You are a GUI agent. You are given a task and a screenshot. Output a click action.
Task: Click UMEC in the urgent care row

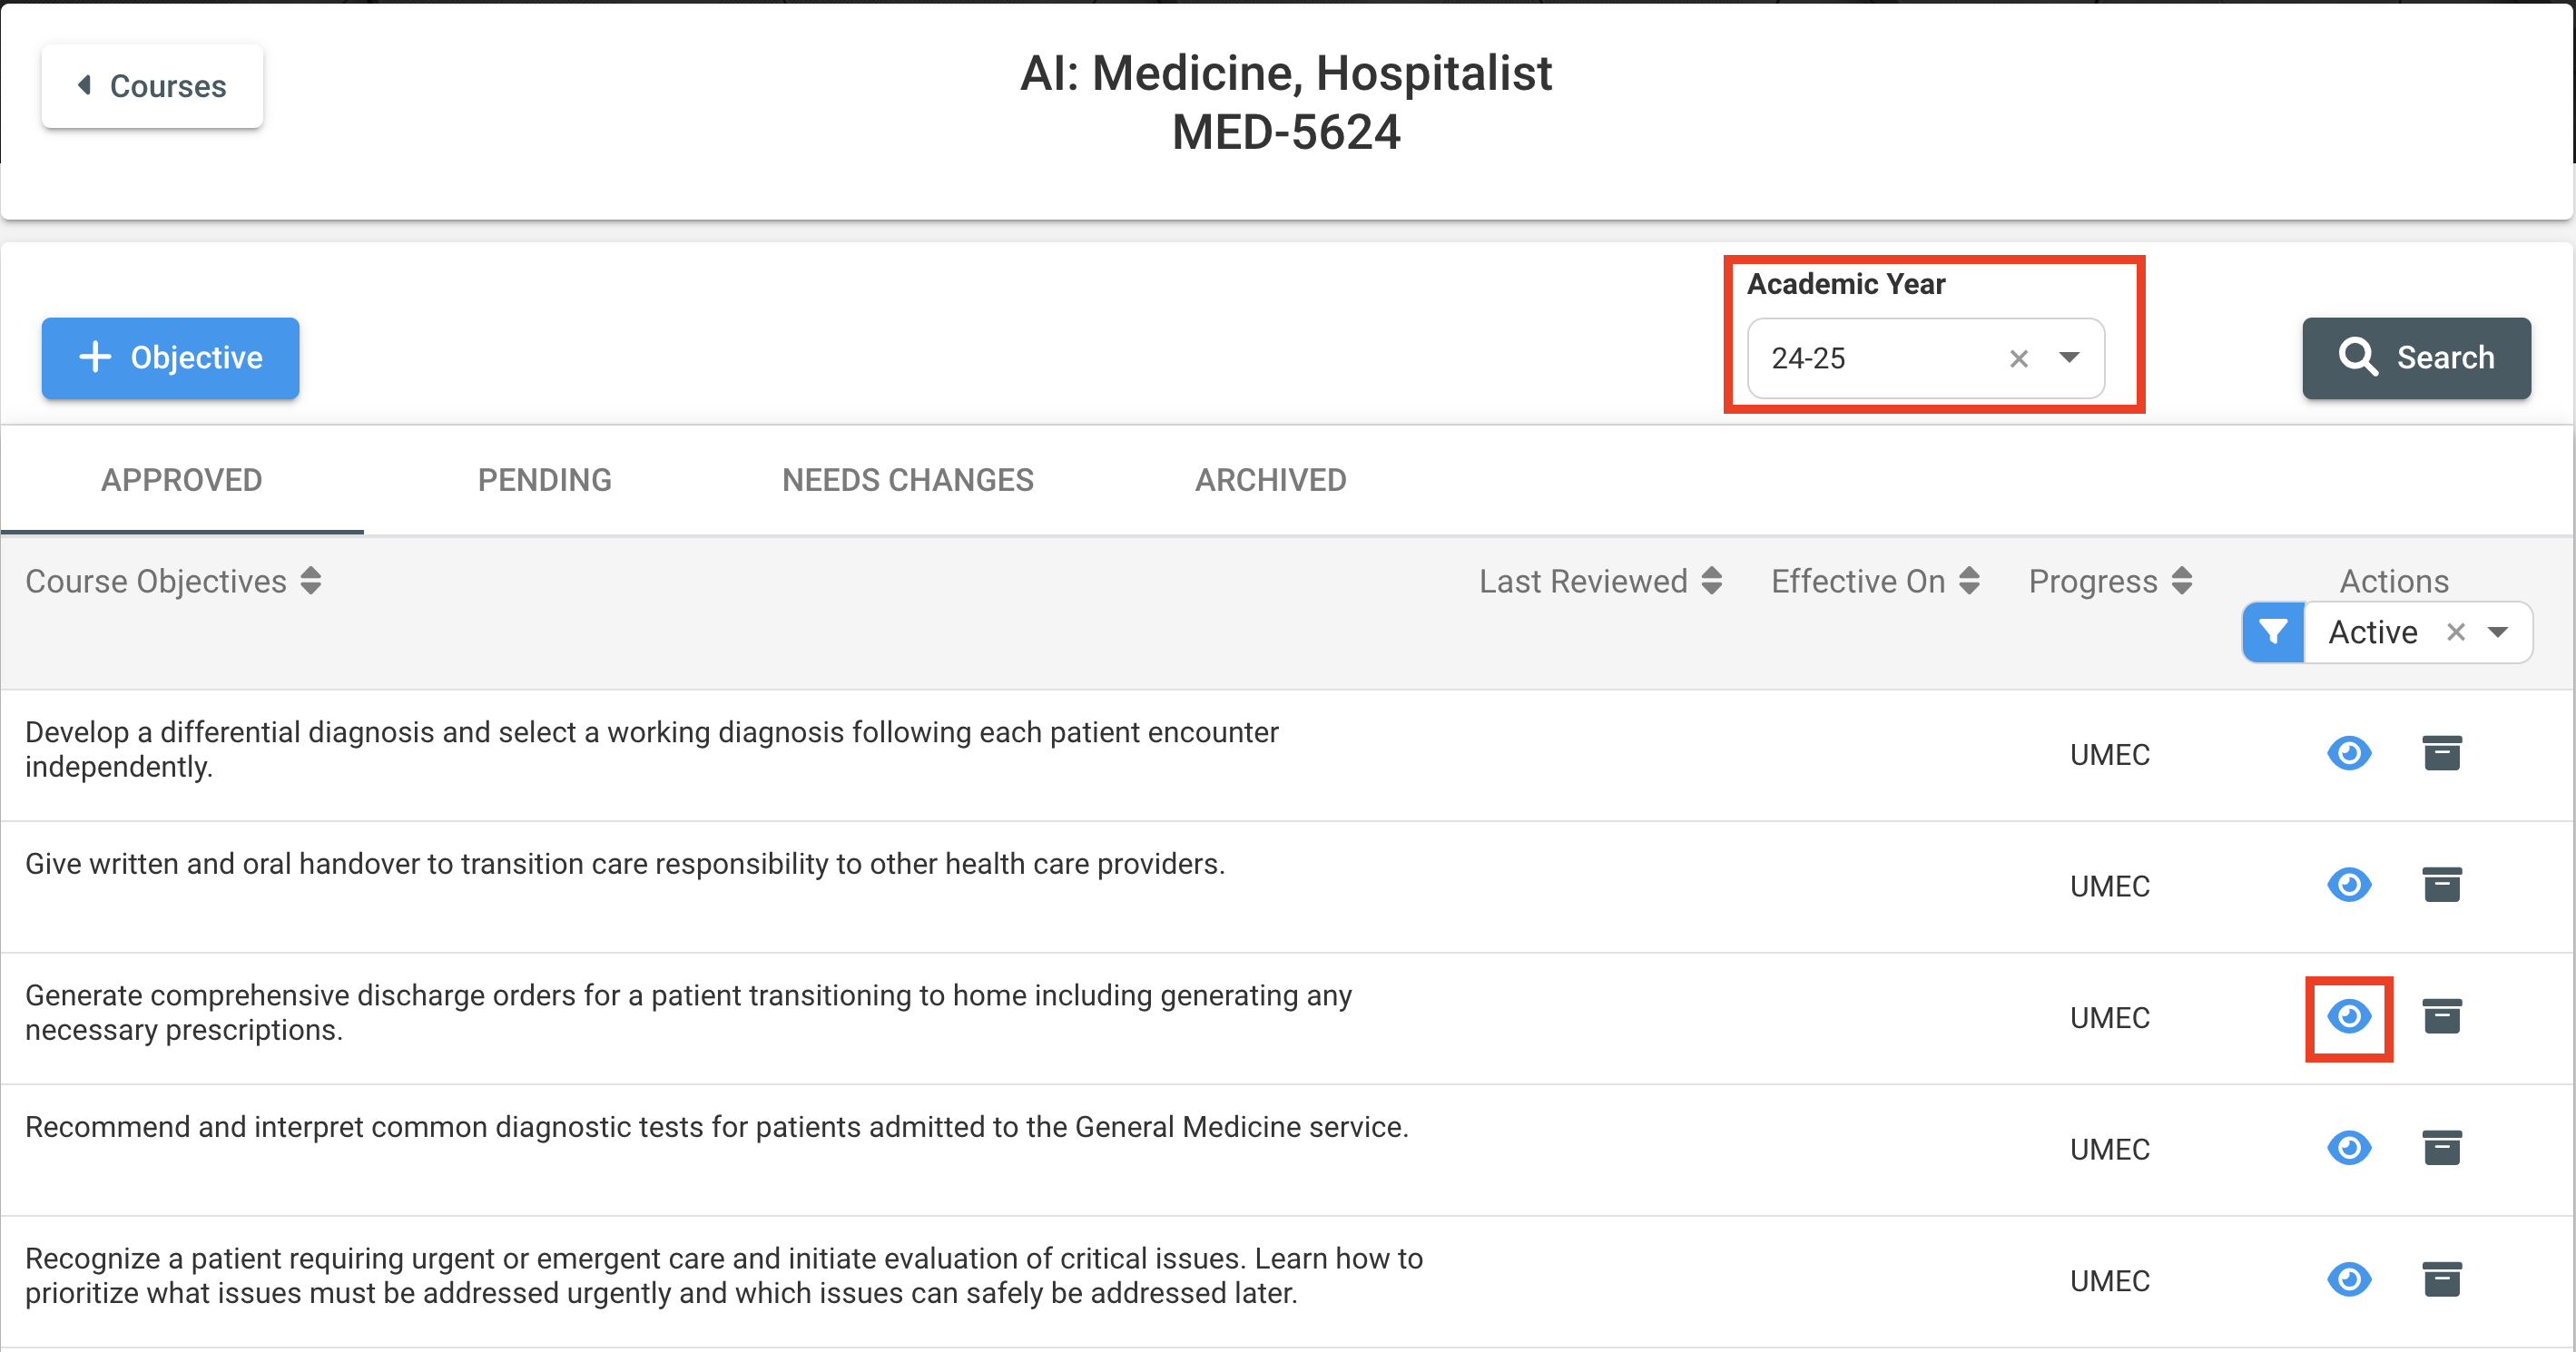(2110, 1282)
